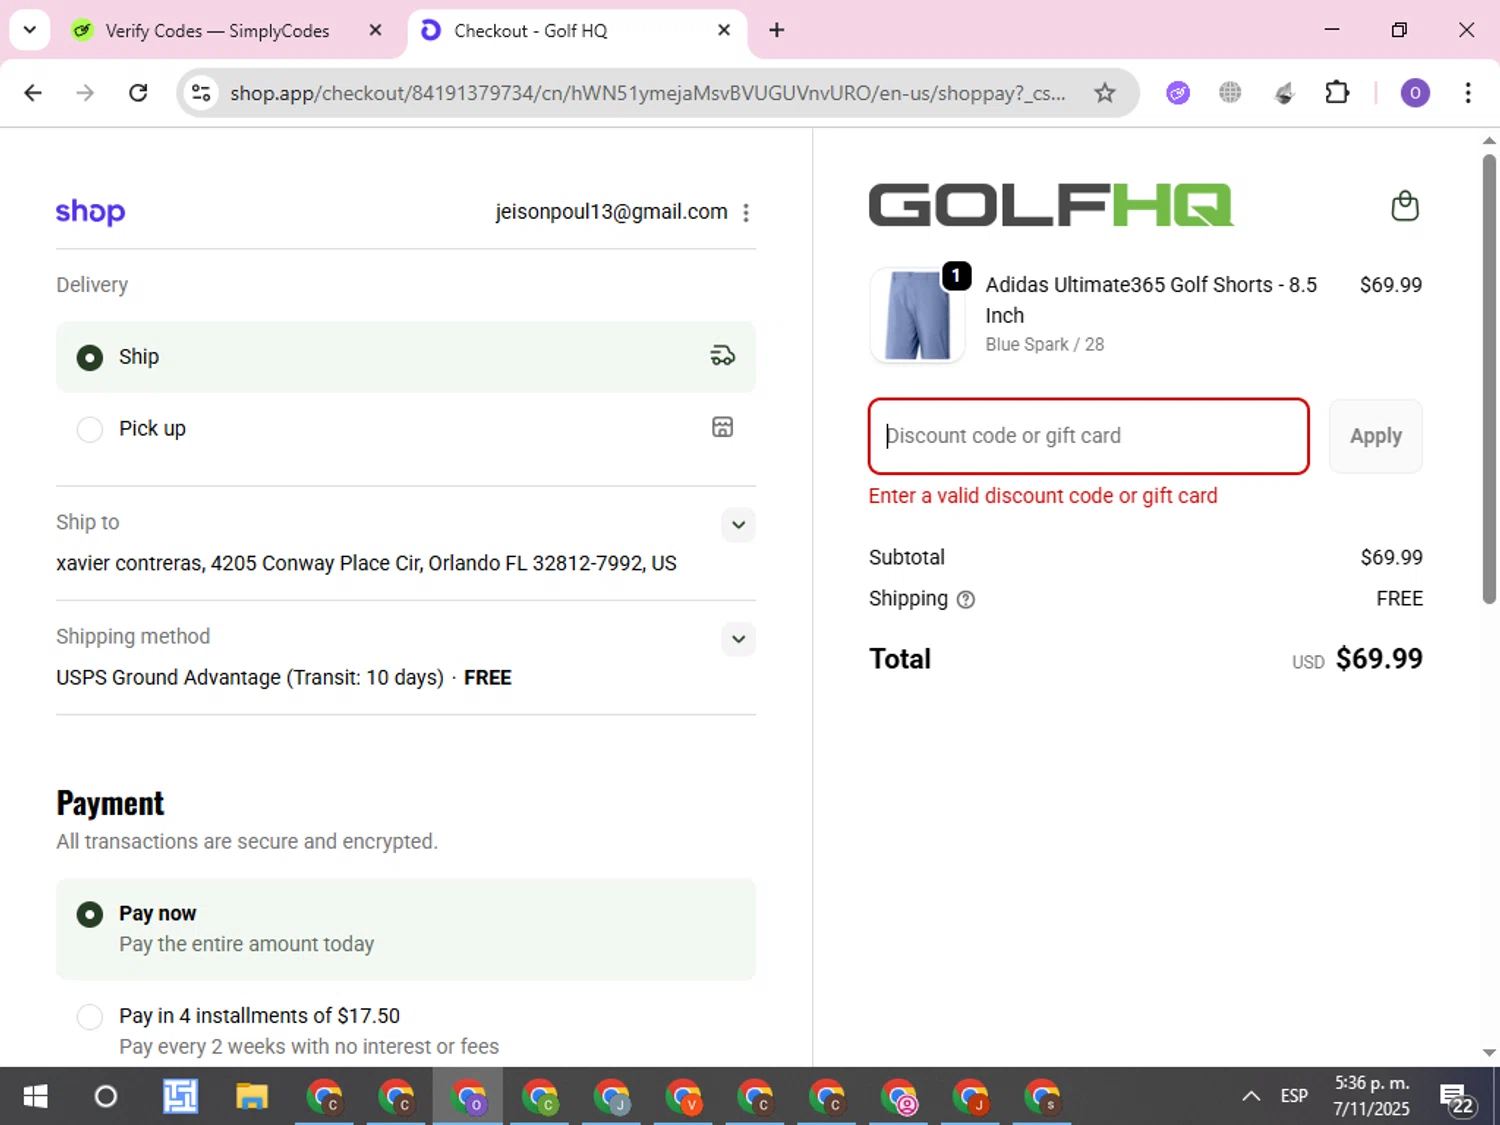Image resolution: width=1500 pixels, height=1125 pixels.
Task: View site information icon in address bar
Action: click(x=201, y=93)
